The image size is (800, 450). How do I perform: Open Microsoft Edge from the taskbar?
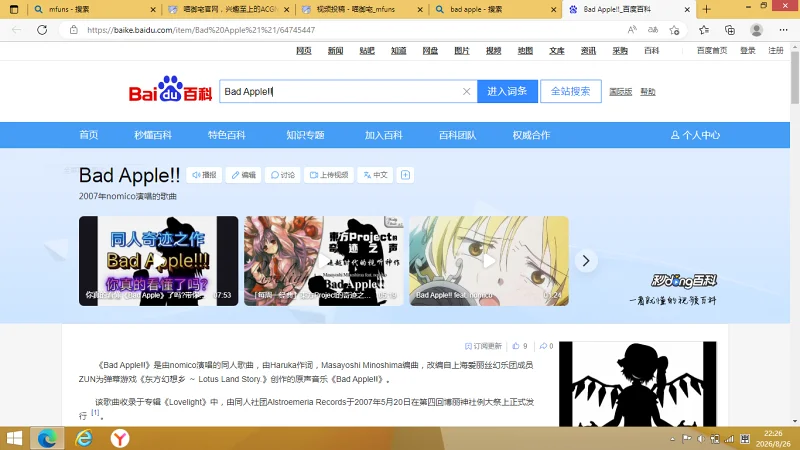[47, 438]
